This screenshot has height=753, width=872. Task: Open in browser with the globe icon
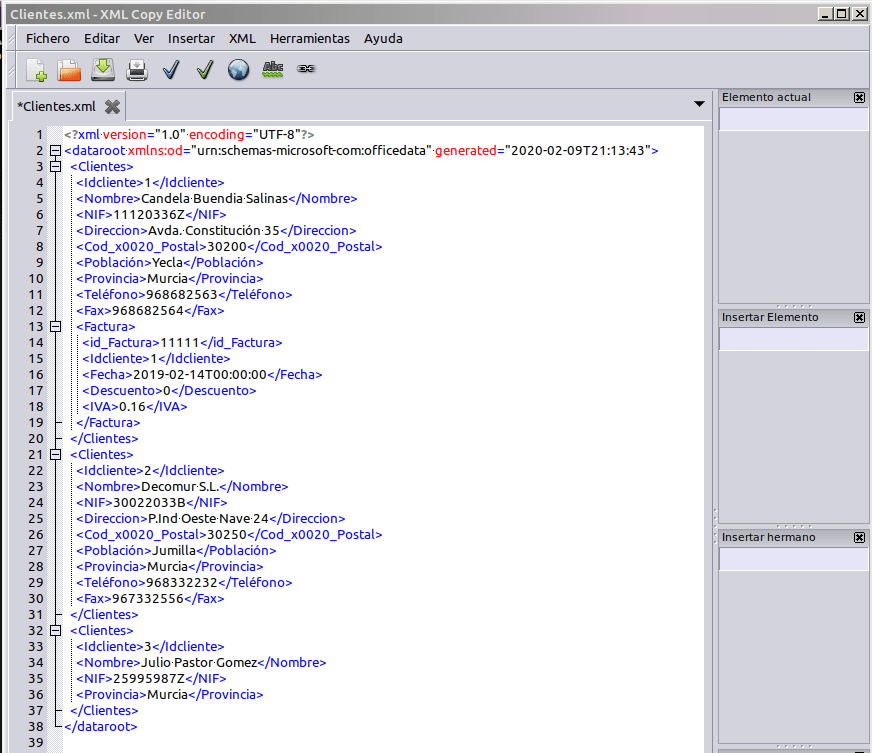(x=238, y=69)
